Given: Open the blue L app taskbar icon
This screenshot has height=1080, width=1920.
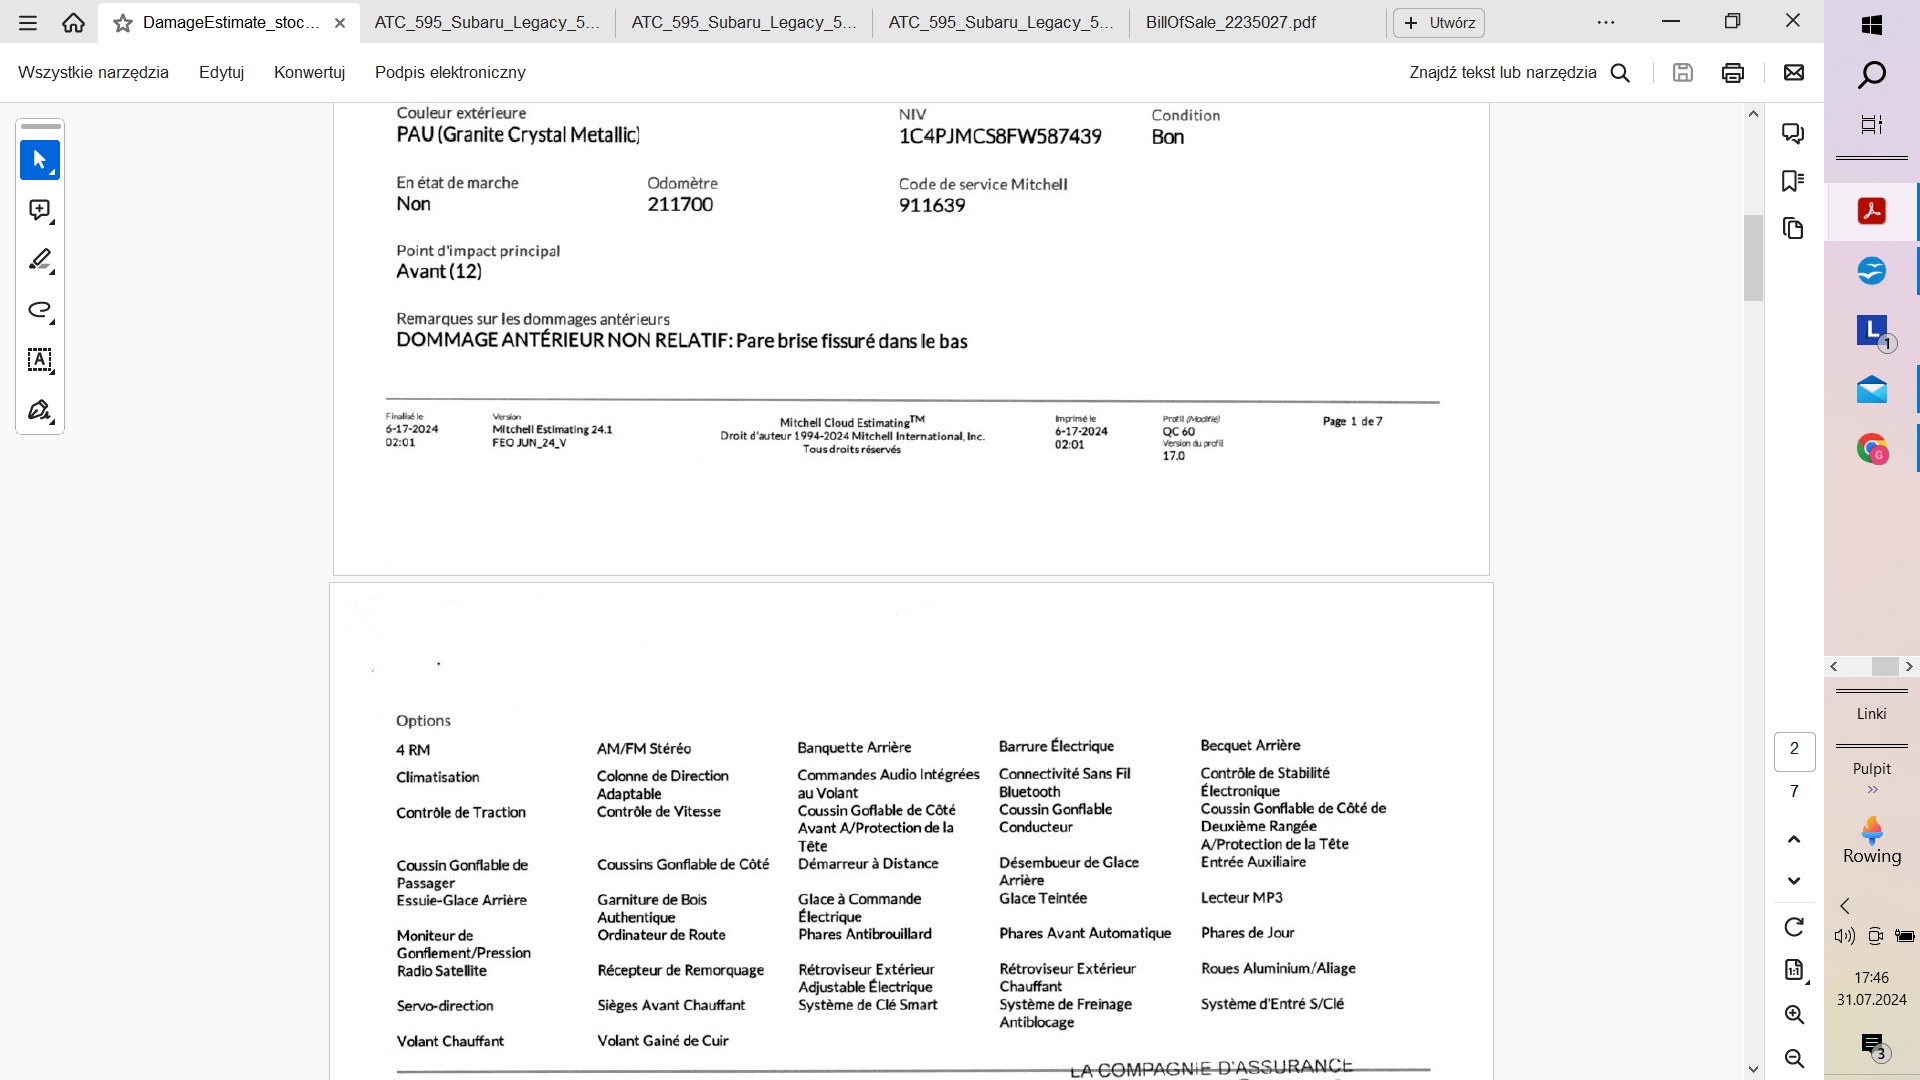Looking at the screenshot, I should click(1872, 330).
